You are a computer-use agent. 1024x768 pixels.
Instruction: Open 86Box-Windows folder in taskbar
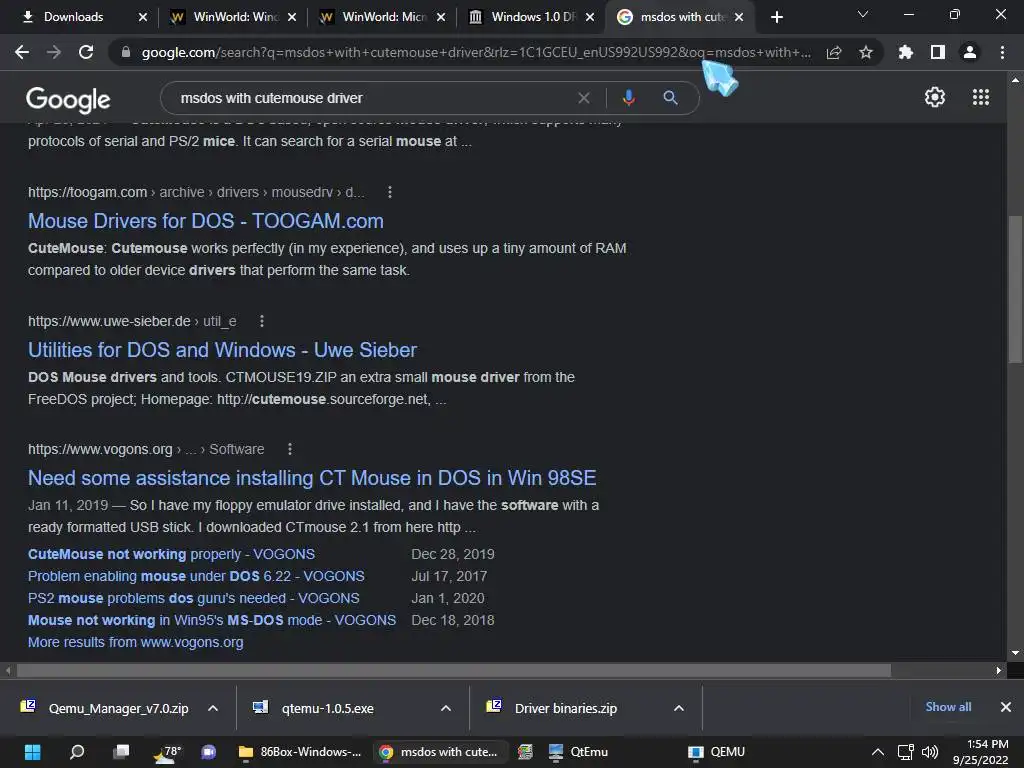click(x=300, y=752)
